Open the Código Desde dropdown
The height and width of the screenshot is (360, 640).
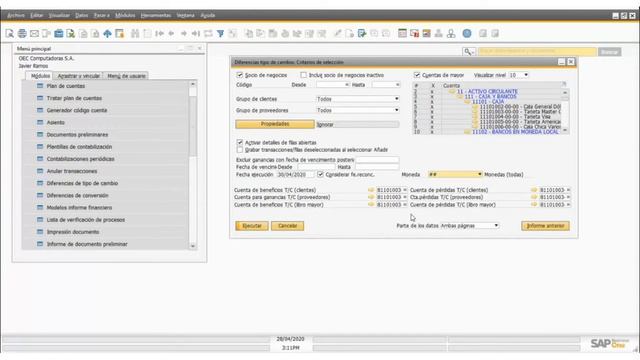pyautogui.click(x=347, y=85)
